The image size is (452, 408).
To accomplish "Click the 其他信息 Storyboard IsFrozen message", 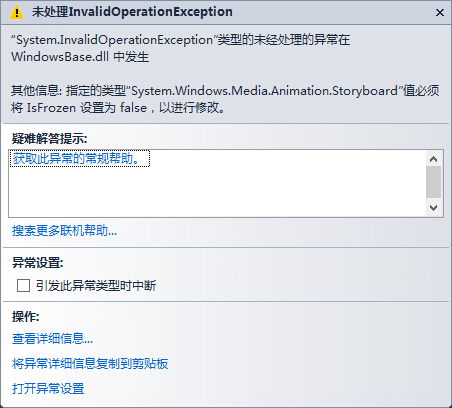I will 225,99.
